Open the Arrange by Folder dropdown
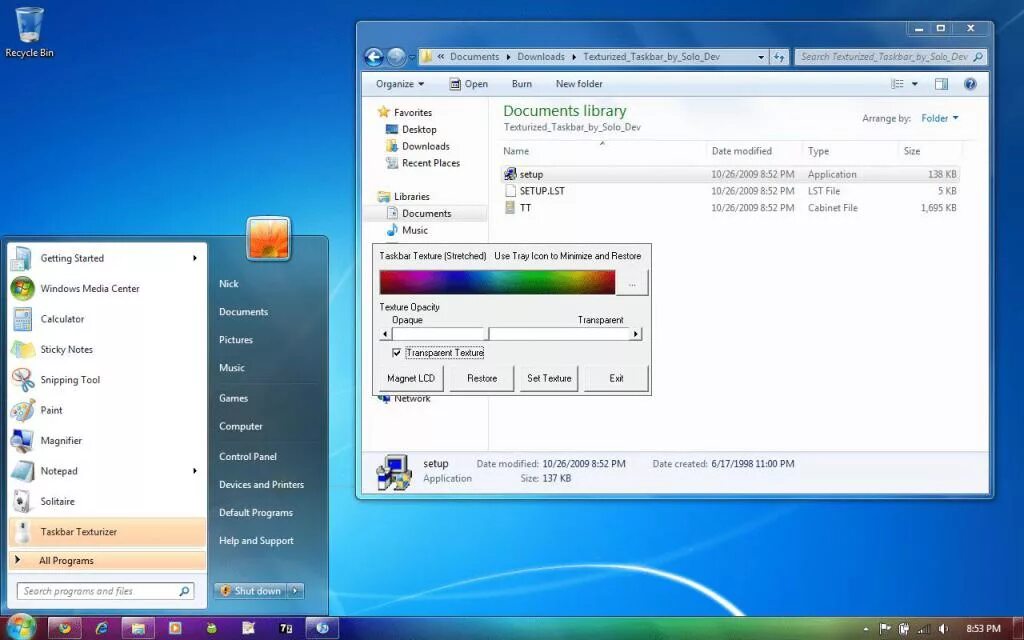Viewport: 1024px width, 640px height. (x=940, y=118)
